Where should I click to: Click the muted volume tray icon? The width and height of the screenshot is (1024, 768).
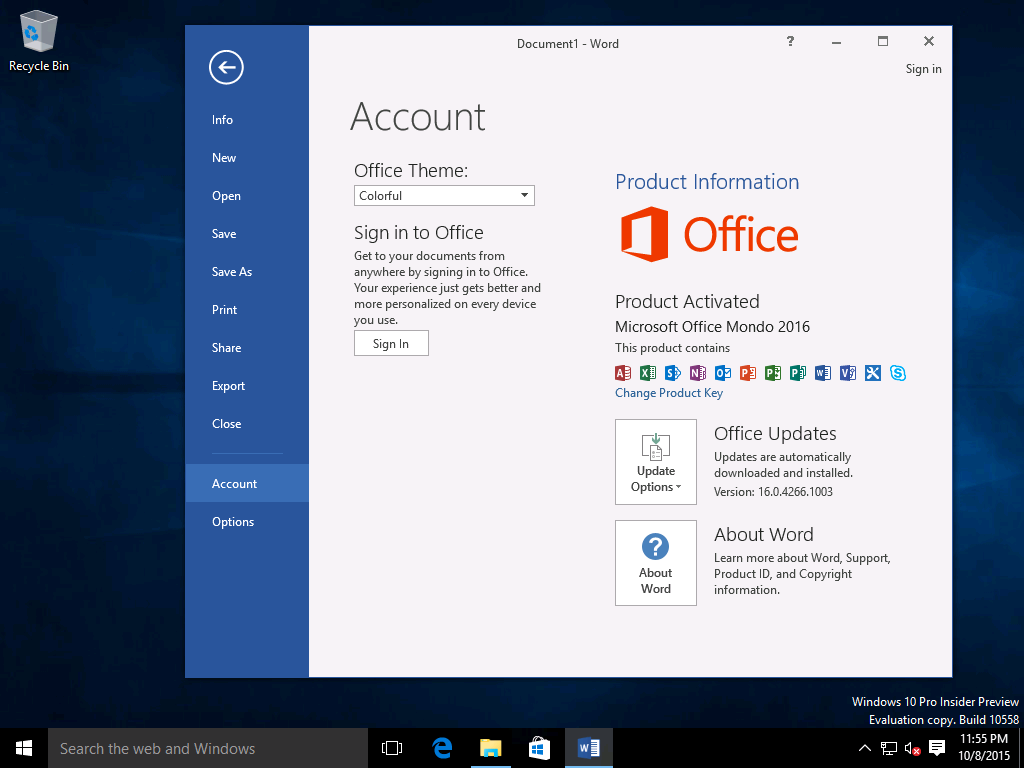(x=912, y=748)
